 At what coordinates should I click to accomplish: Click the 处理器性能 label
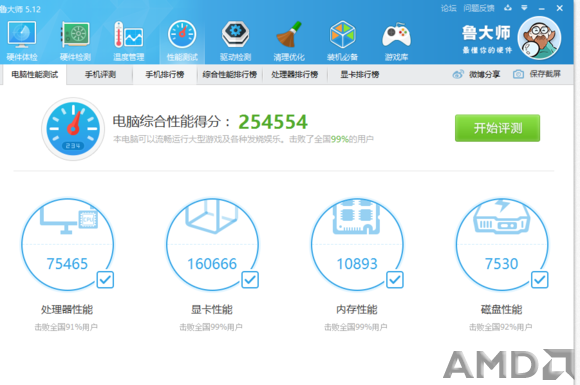point(67,310)
